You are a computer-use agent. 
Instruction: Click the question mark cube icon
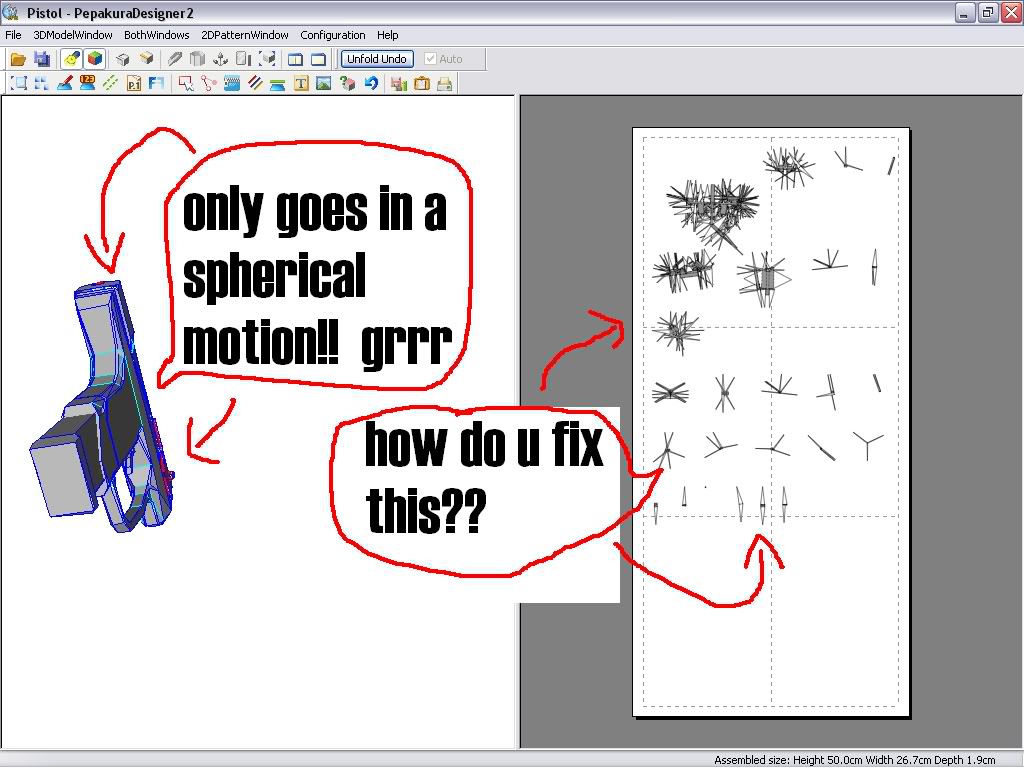click(347, 84)
